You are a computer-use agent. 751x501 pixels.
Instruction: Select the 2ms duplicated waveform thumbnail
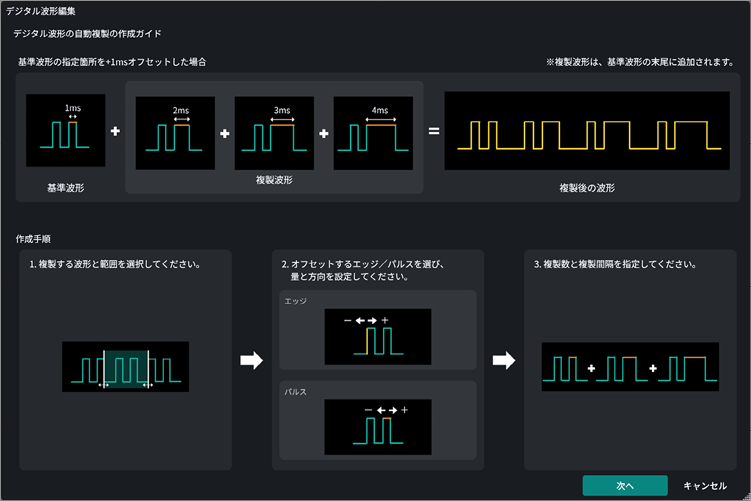pos(175,133)
